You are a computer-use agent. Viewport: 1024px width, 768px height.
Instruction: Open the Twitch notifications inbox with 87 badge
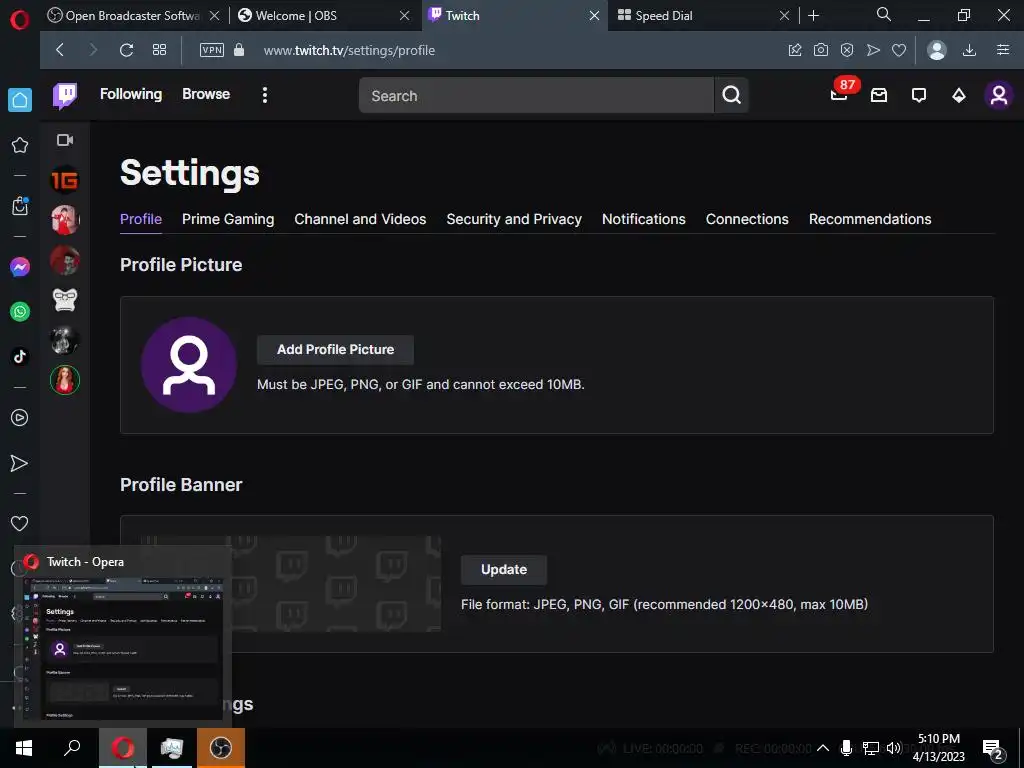(840, 93)
